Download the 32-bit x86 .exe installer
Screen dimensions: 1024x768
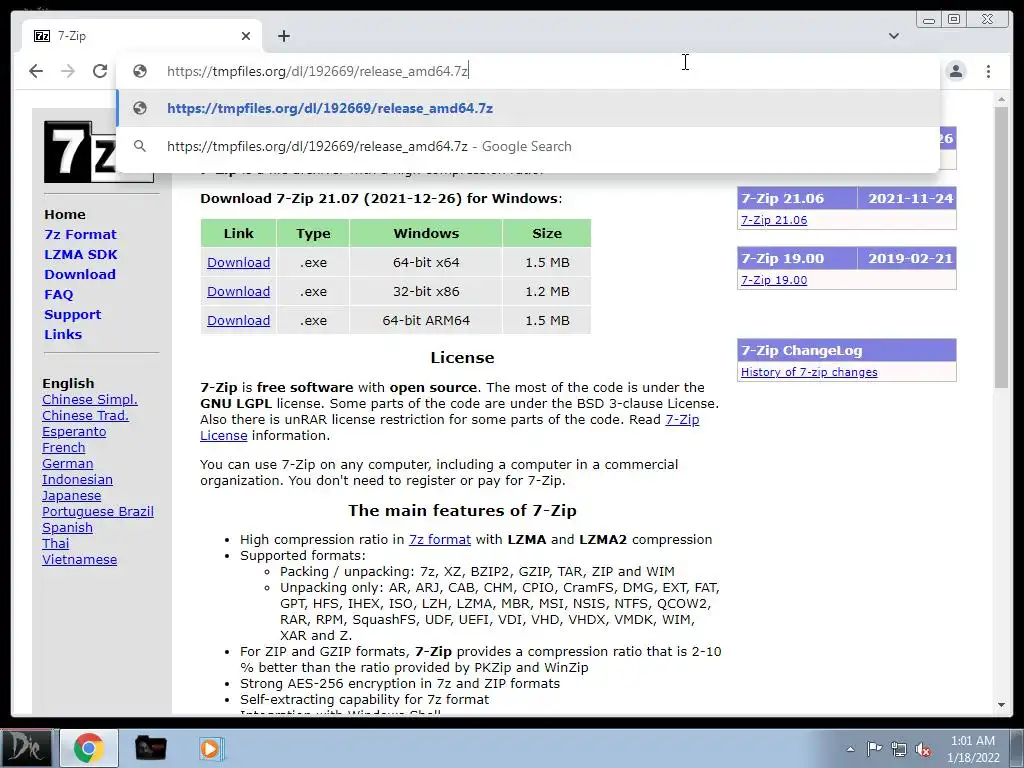click(x=238, y=291)
